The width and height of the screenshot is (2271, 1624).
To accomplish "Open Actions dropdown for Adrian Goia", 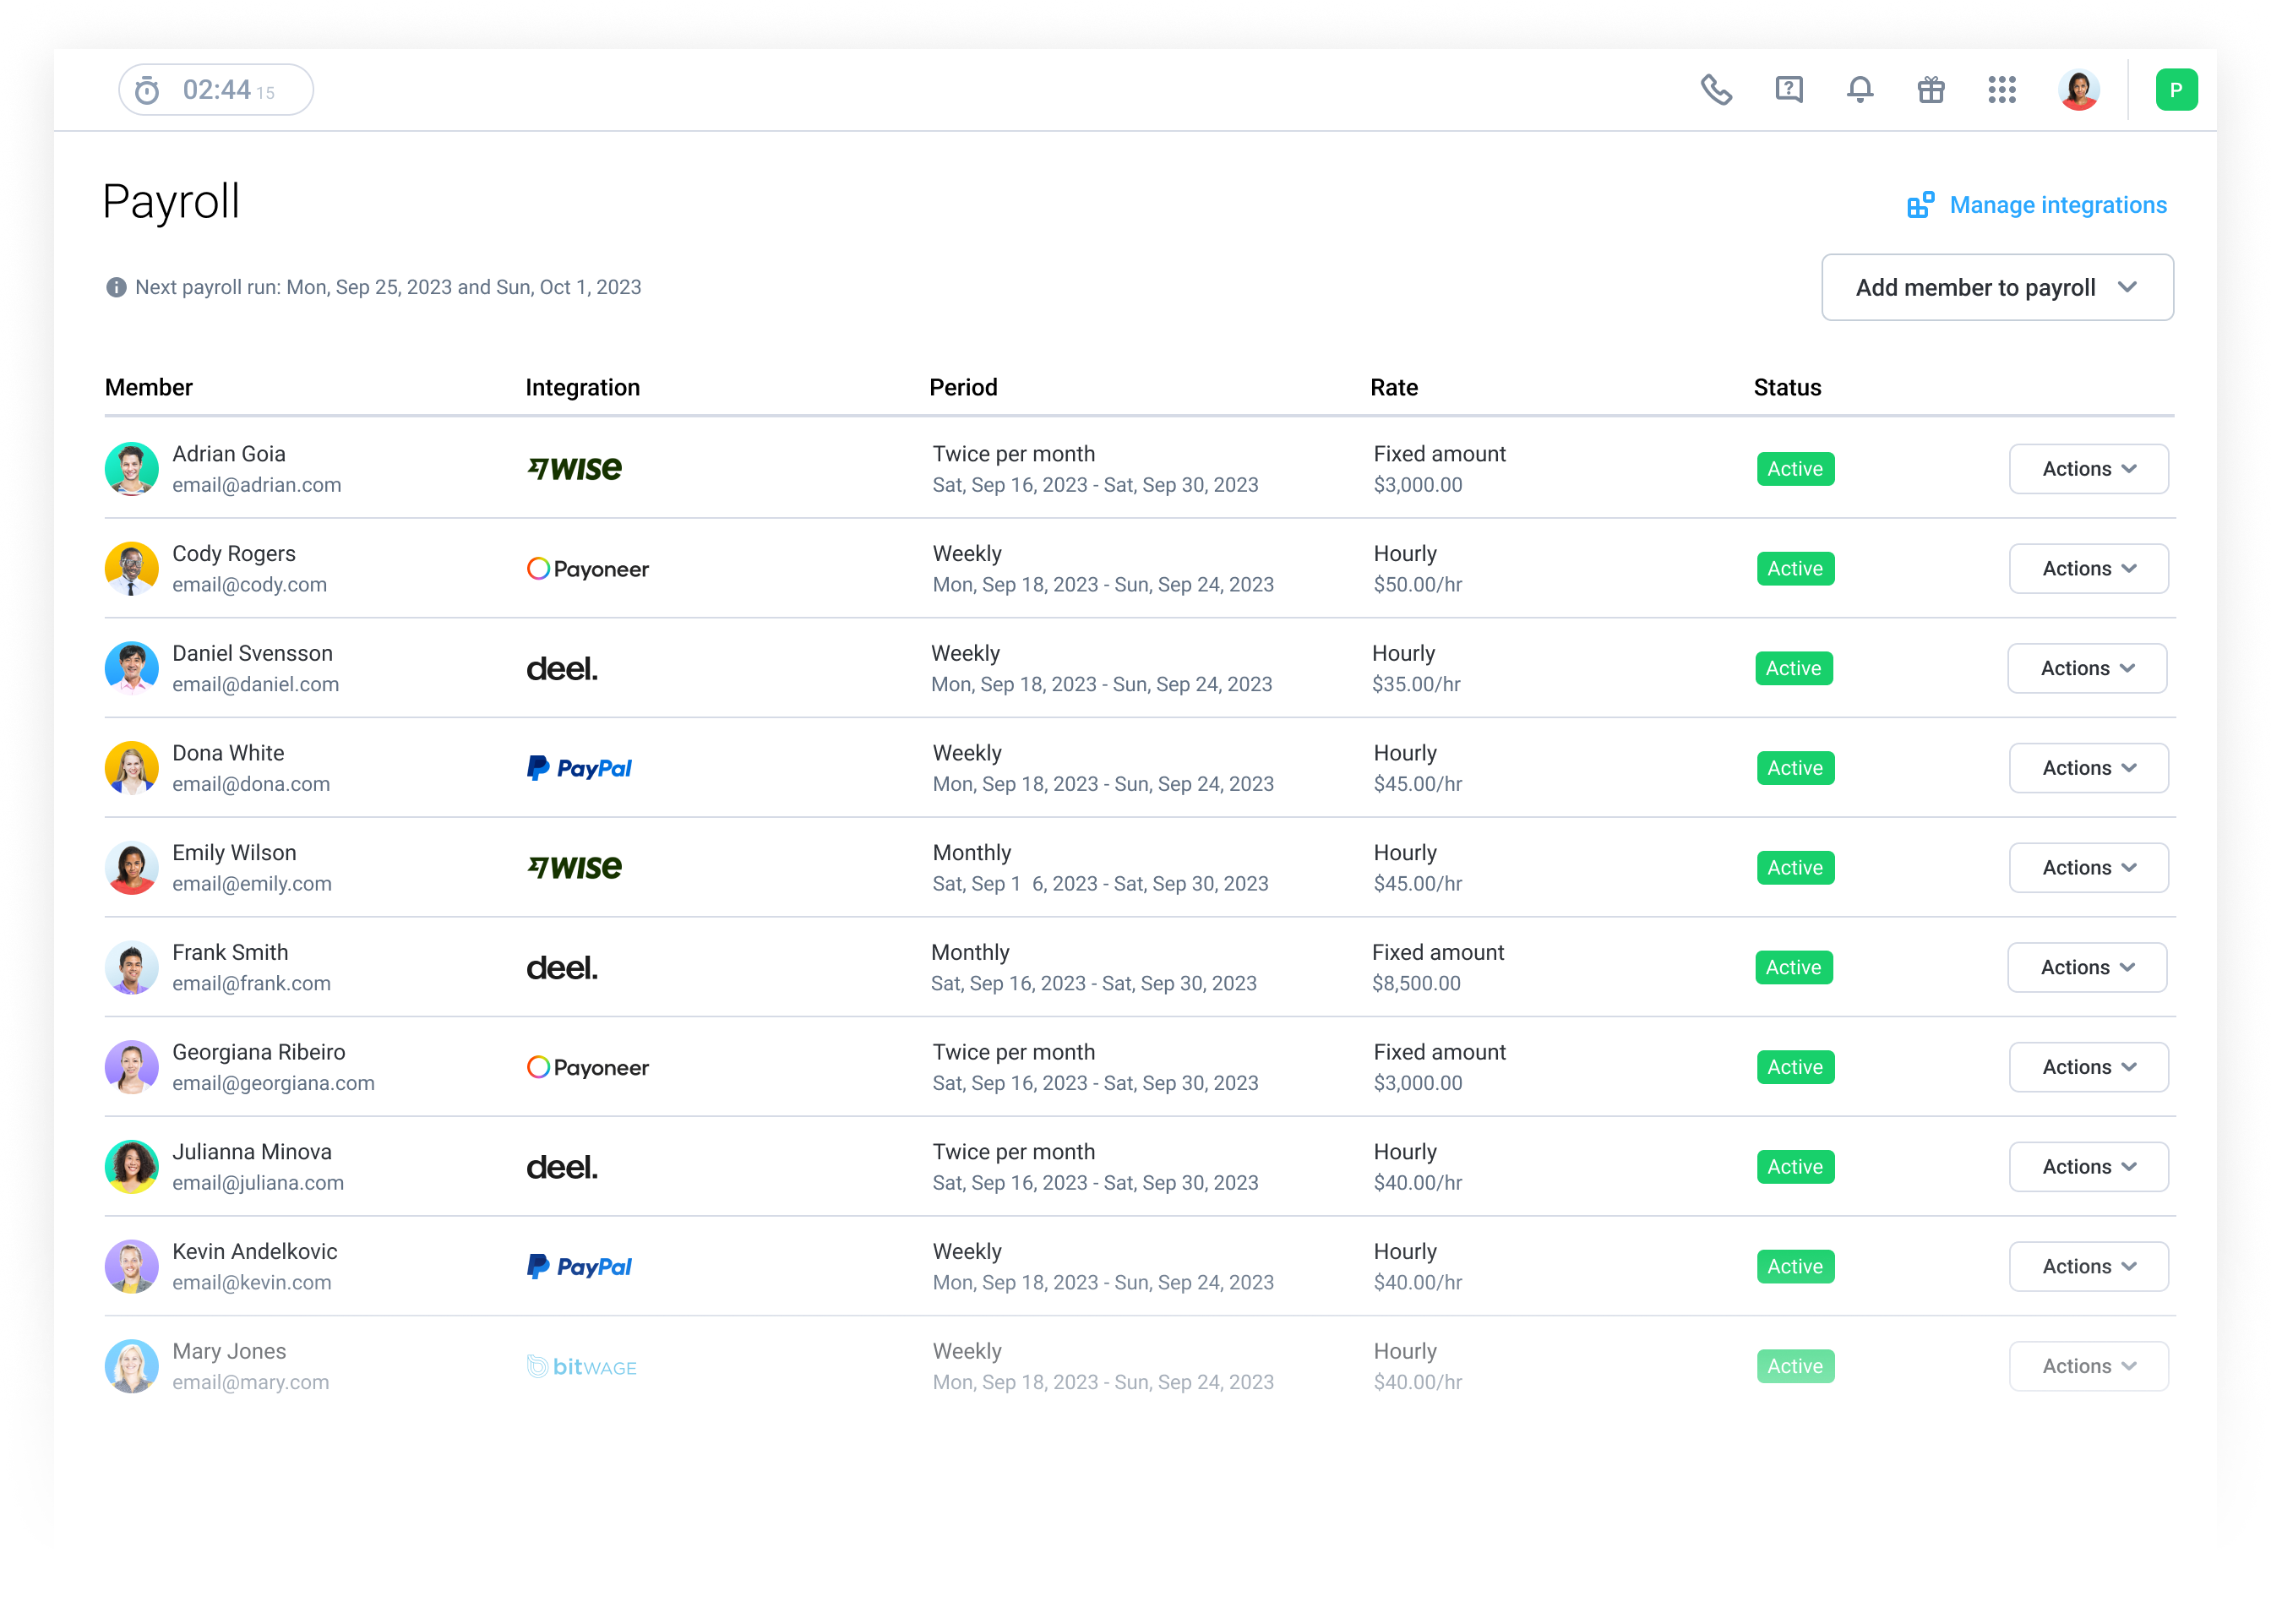I will tap(2088, 469).
